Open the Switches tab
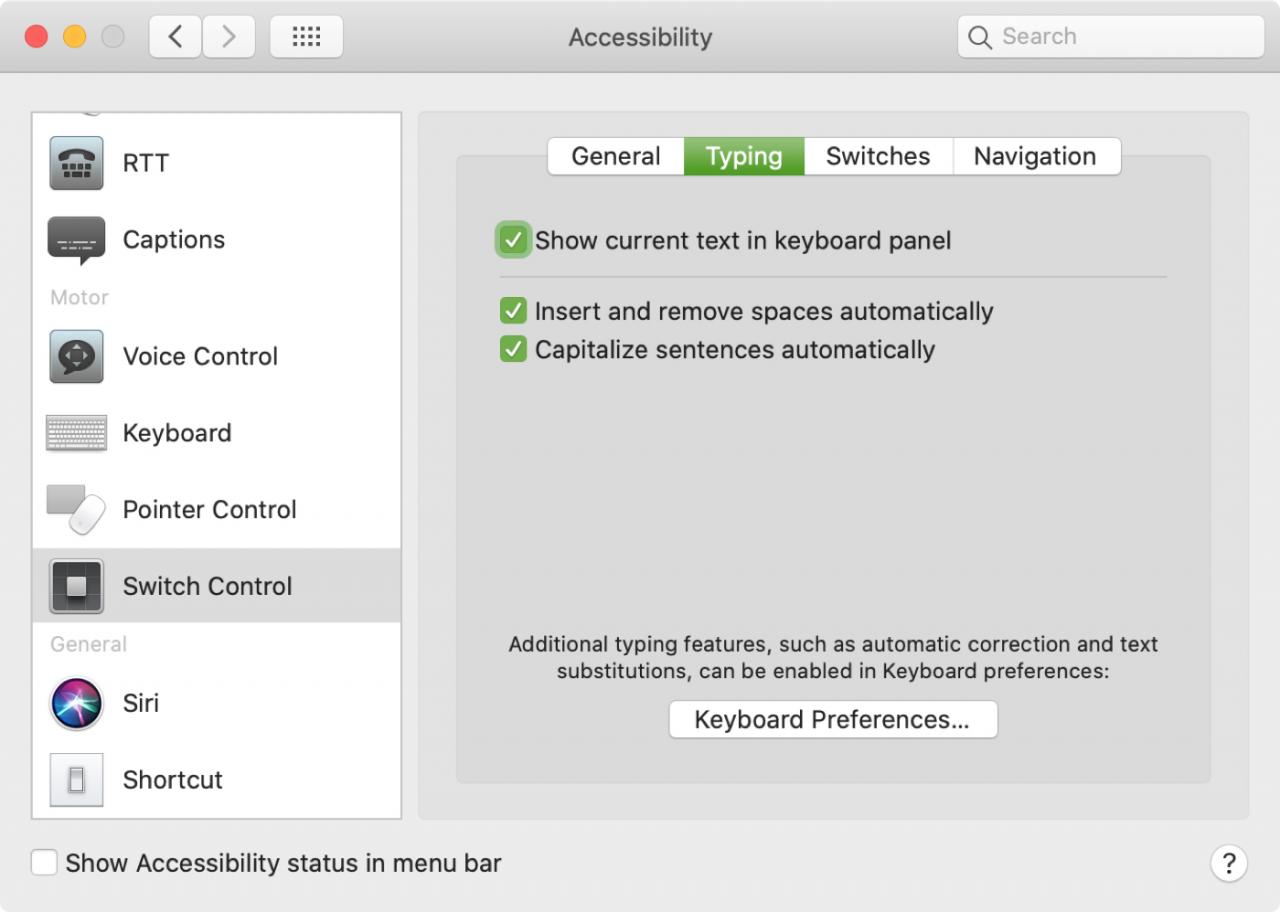This screenshot has width=1280, height=912. [878, 157]
